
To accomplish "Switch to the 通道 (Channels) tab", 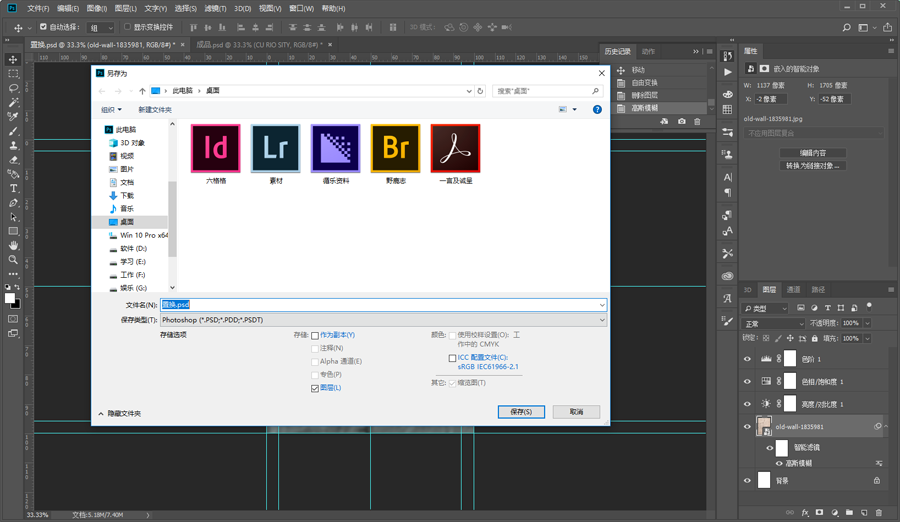I will point(793,290).
